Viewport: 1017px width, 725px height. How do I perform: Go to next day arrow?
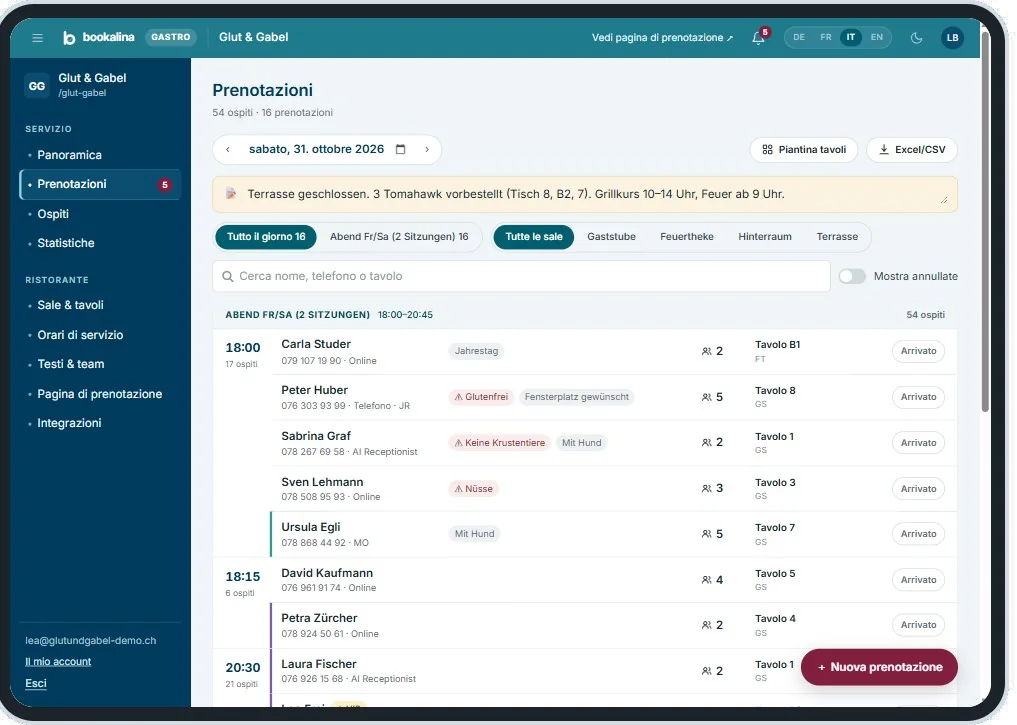[x=427, y=149]
